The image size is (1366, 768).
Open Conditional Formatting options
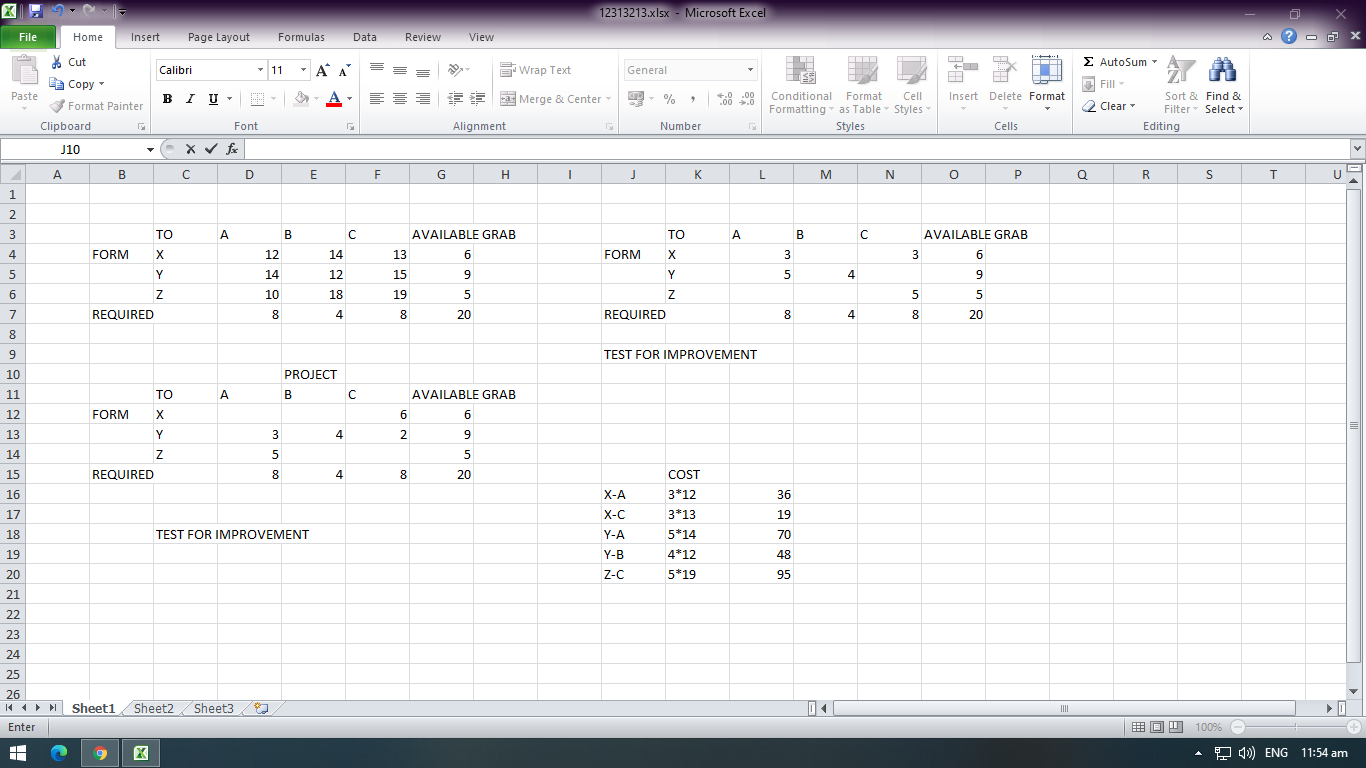(x=800, y=85)
